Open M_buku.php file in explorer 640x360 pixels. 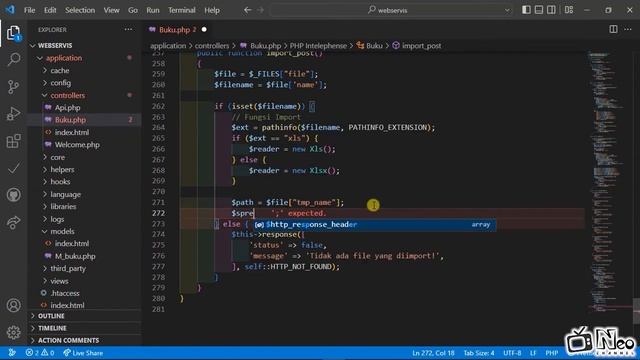coord(75,256)
